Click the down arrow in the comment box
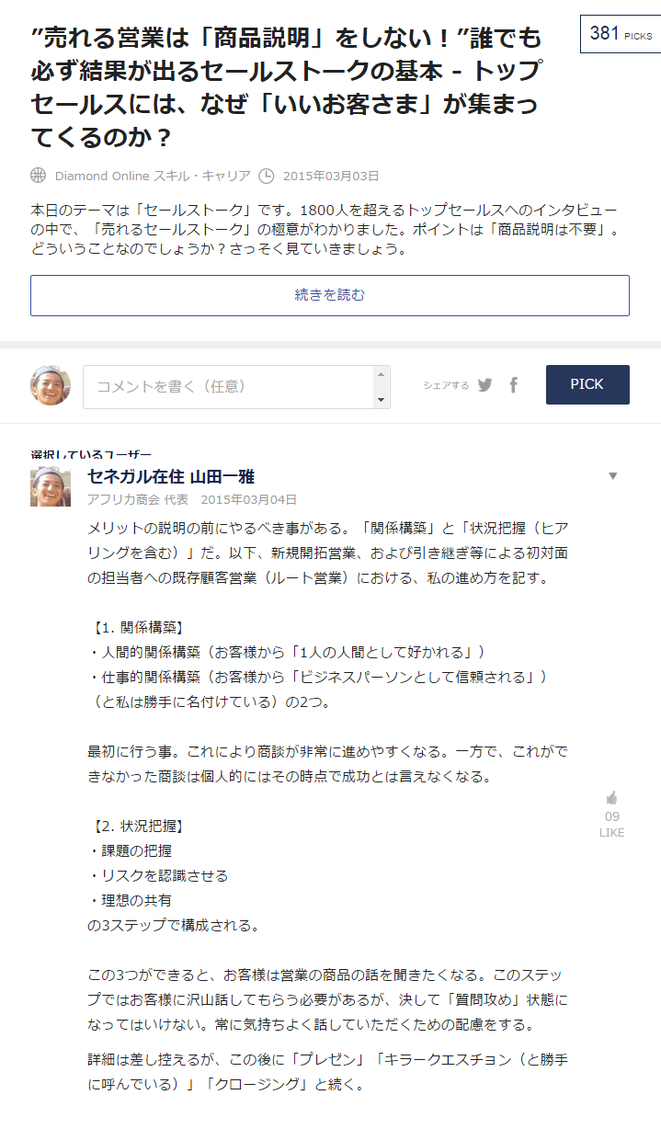 381,400
